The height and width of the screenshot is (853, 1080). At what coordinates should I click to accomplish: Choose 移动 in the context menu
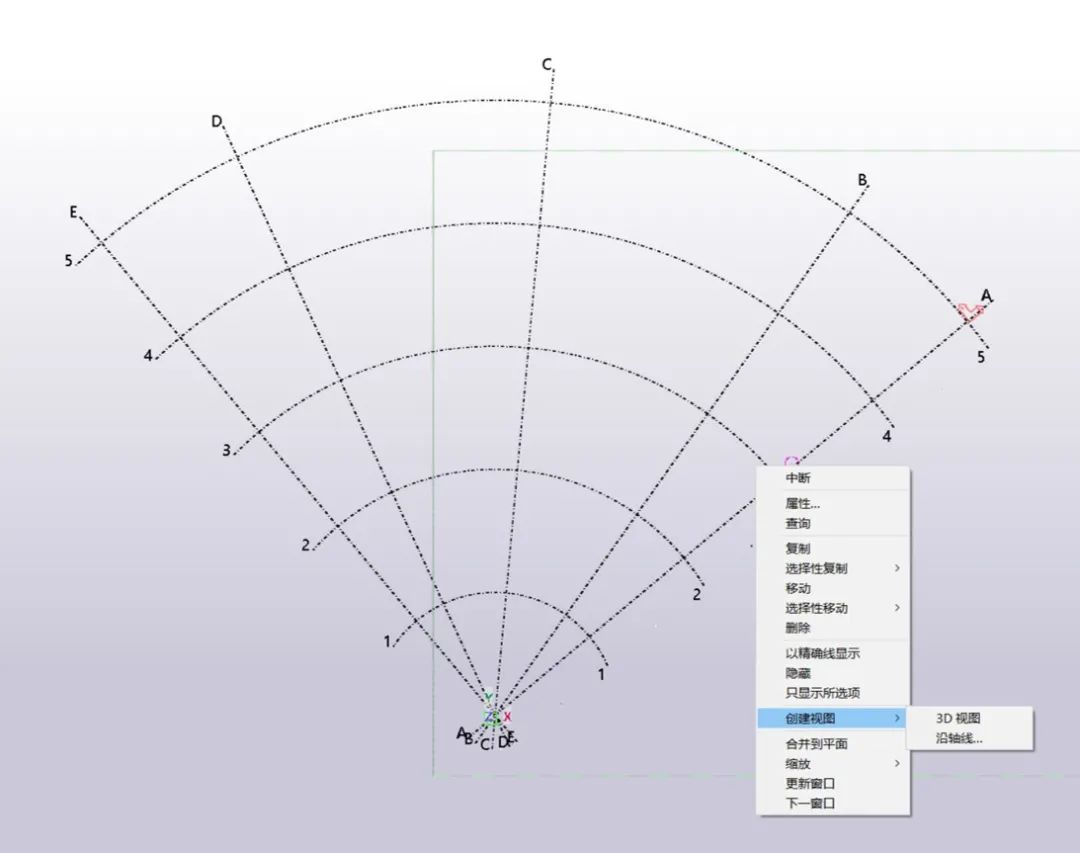point(833,588)
